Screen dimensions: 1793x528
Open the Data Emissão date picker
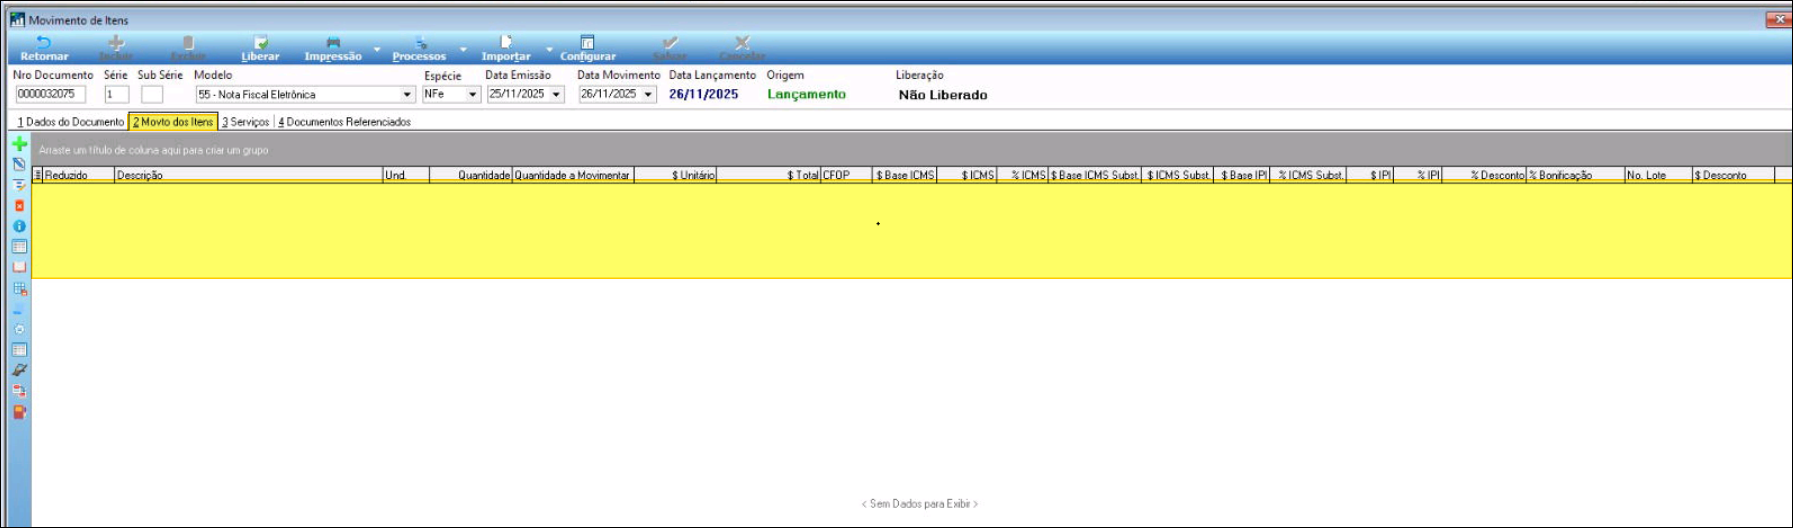tap(557, 95)
